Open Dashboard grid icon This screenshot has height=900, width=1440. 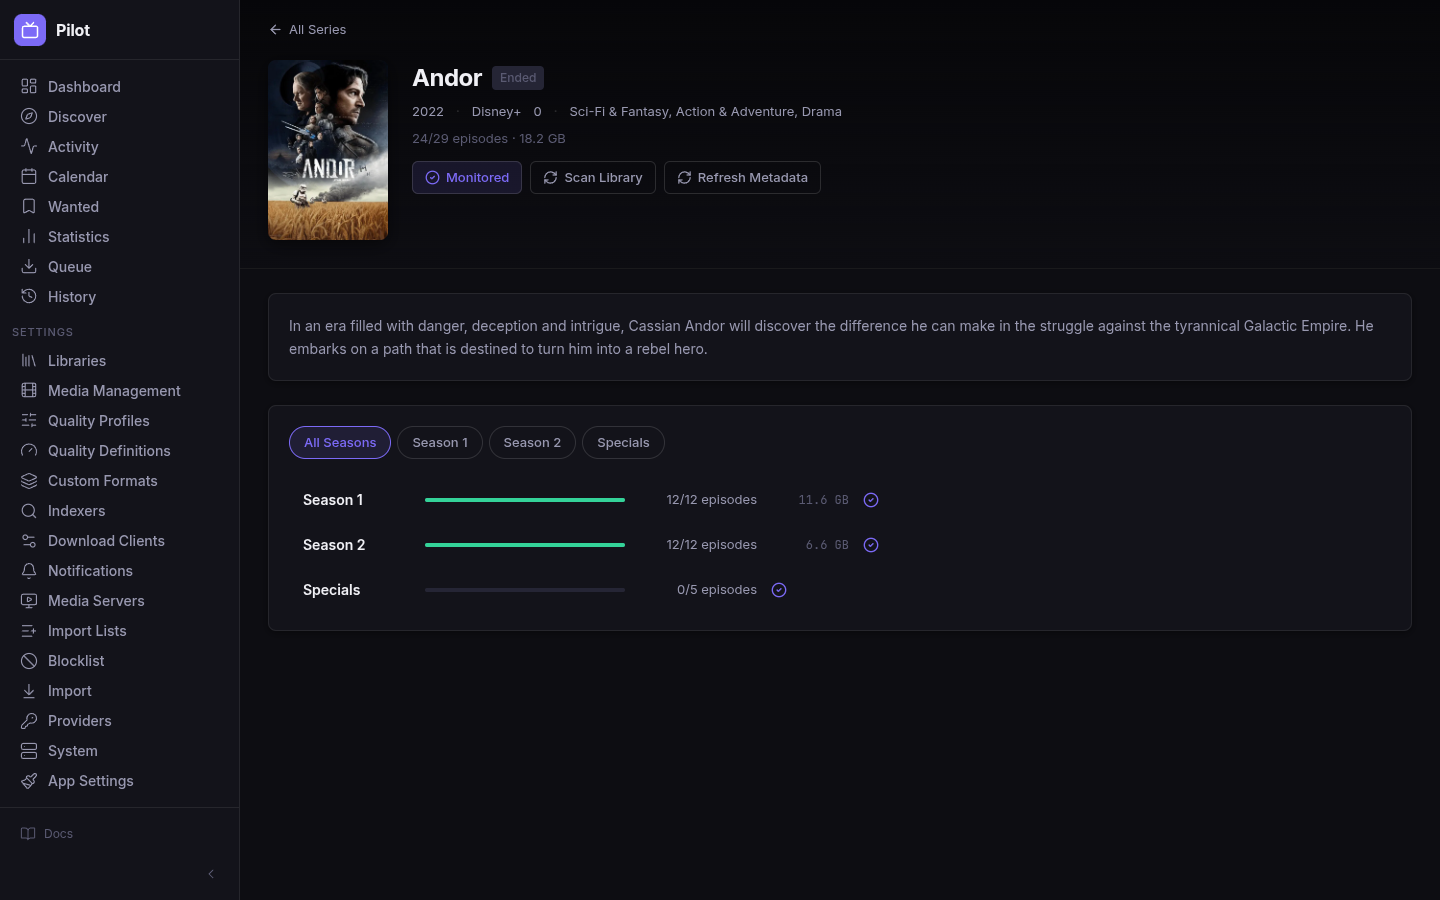tap(29, 87)
